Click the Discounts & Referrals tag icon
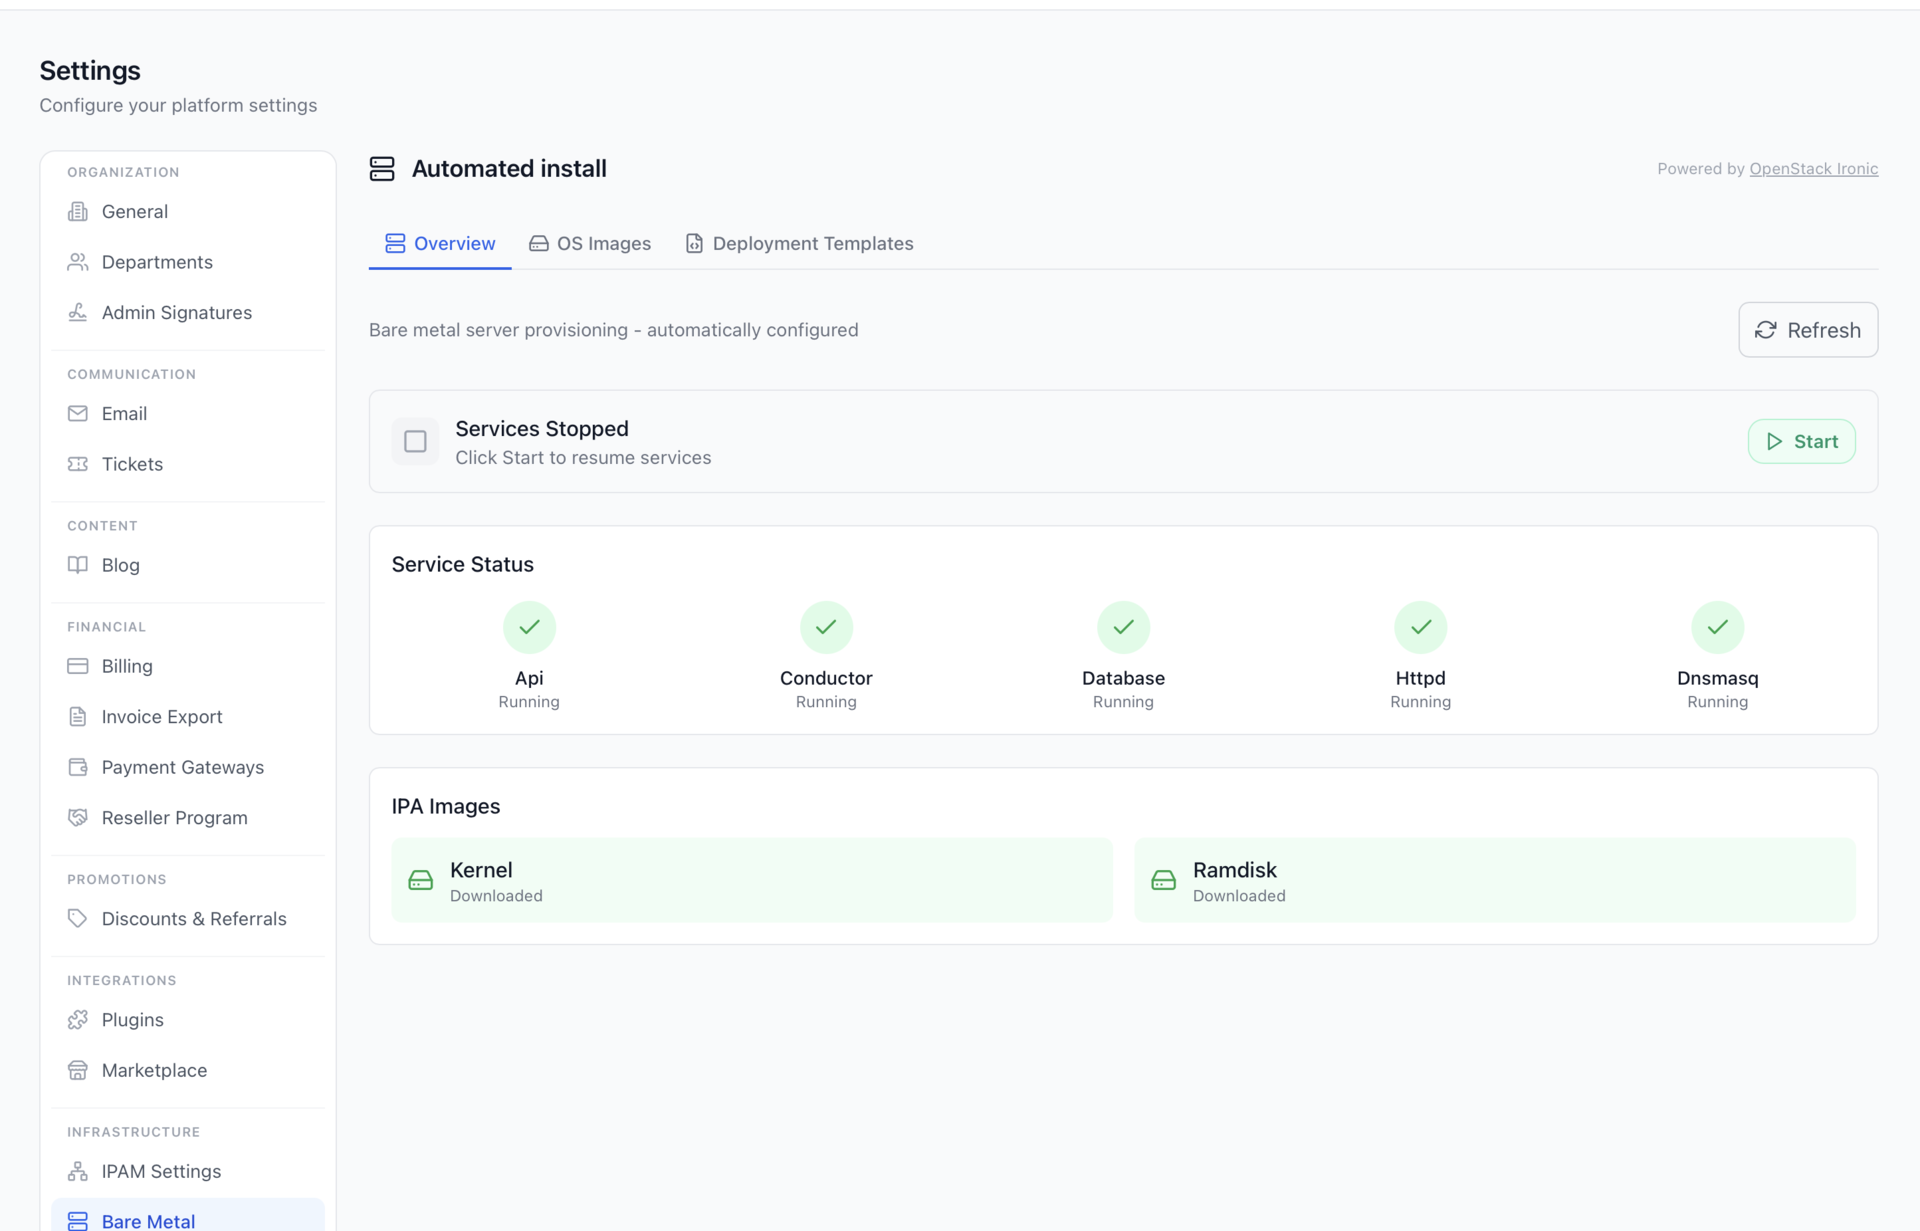Screen dimensions: 1920x1231 pos(77,918)
